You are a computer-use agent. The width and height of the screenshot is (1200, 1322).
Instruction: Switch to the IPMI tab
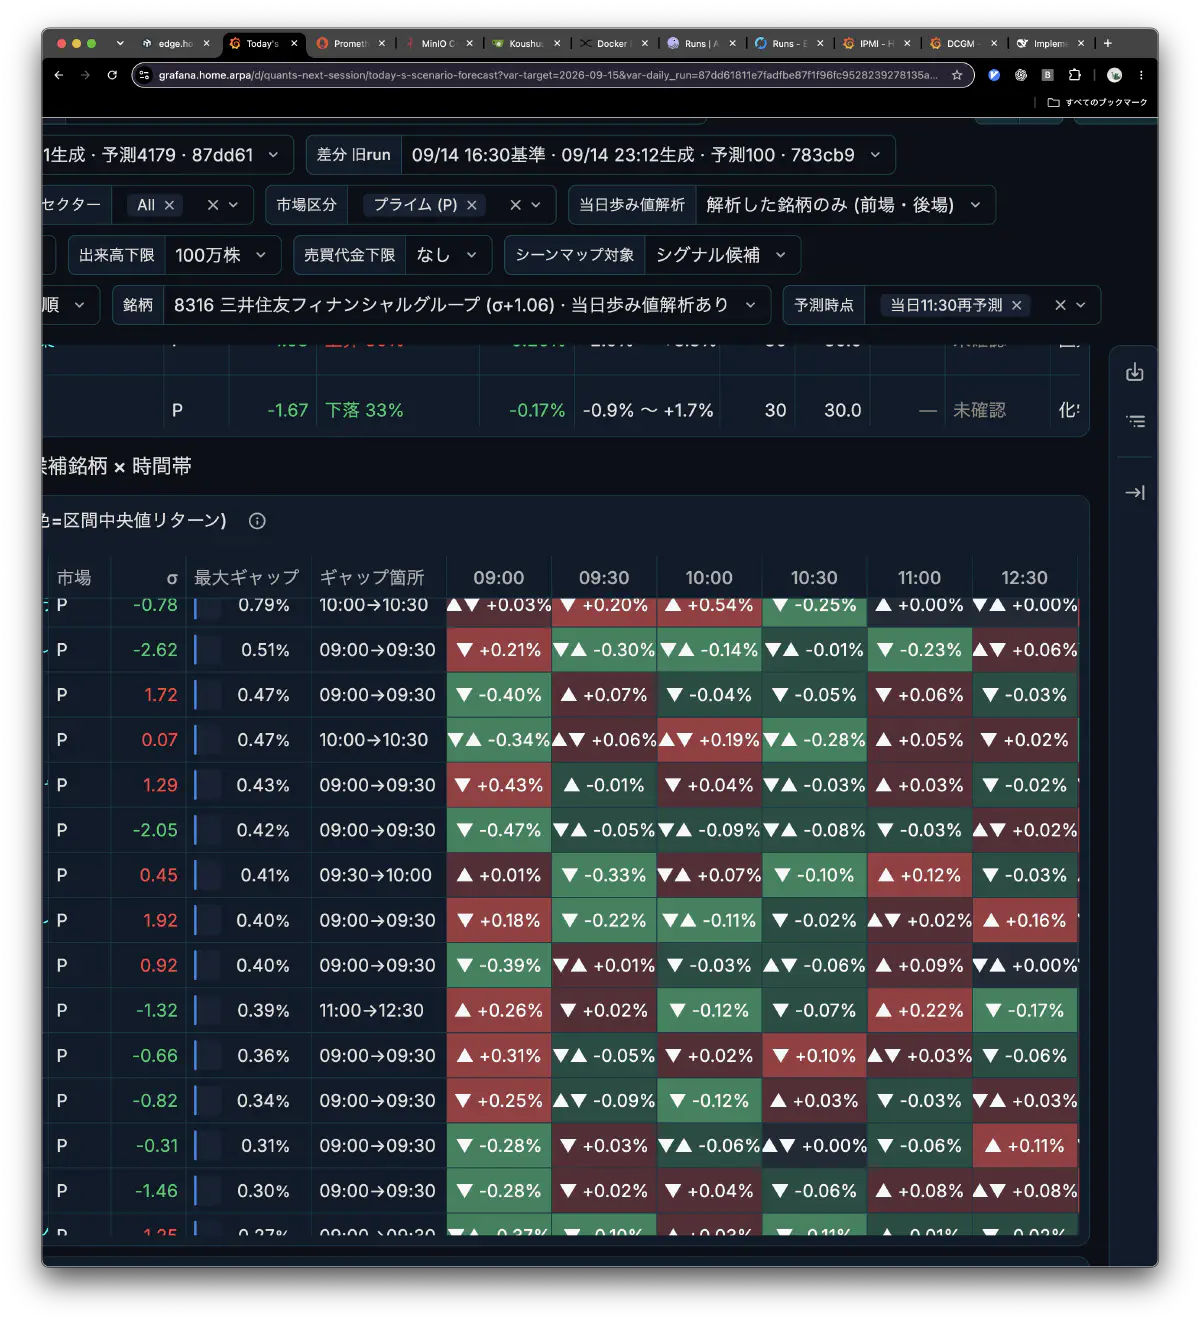coord(876,43)
